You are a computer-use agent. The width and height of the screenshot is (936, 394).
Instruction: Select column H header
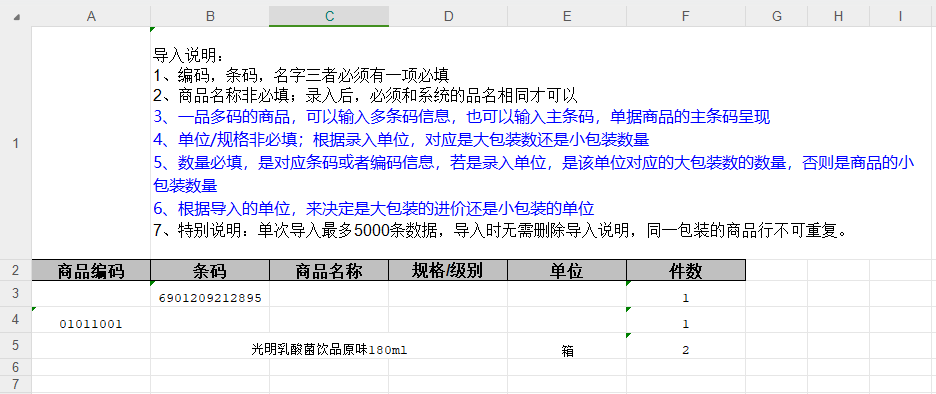(838, 16)
